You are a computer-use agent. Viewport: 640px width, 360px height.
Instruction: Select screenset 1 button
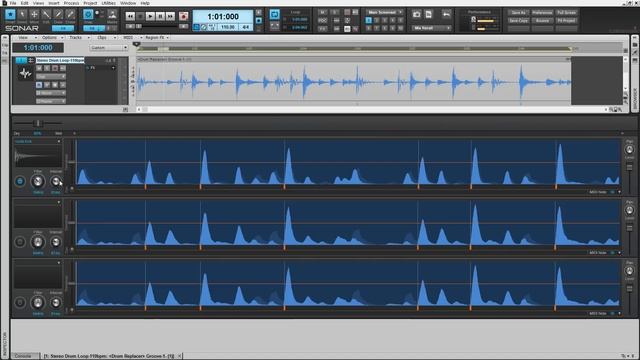369,20
